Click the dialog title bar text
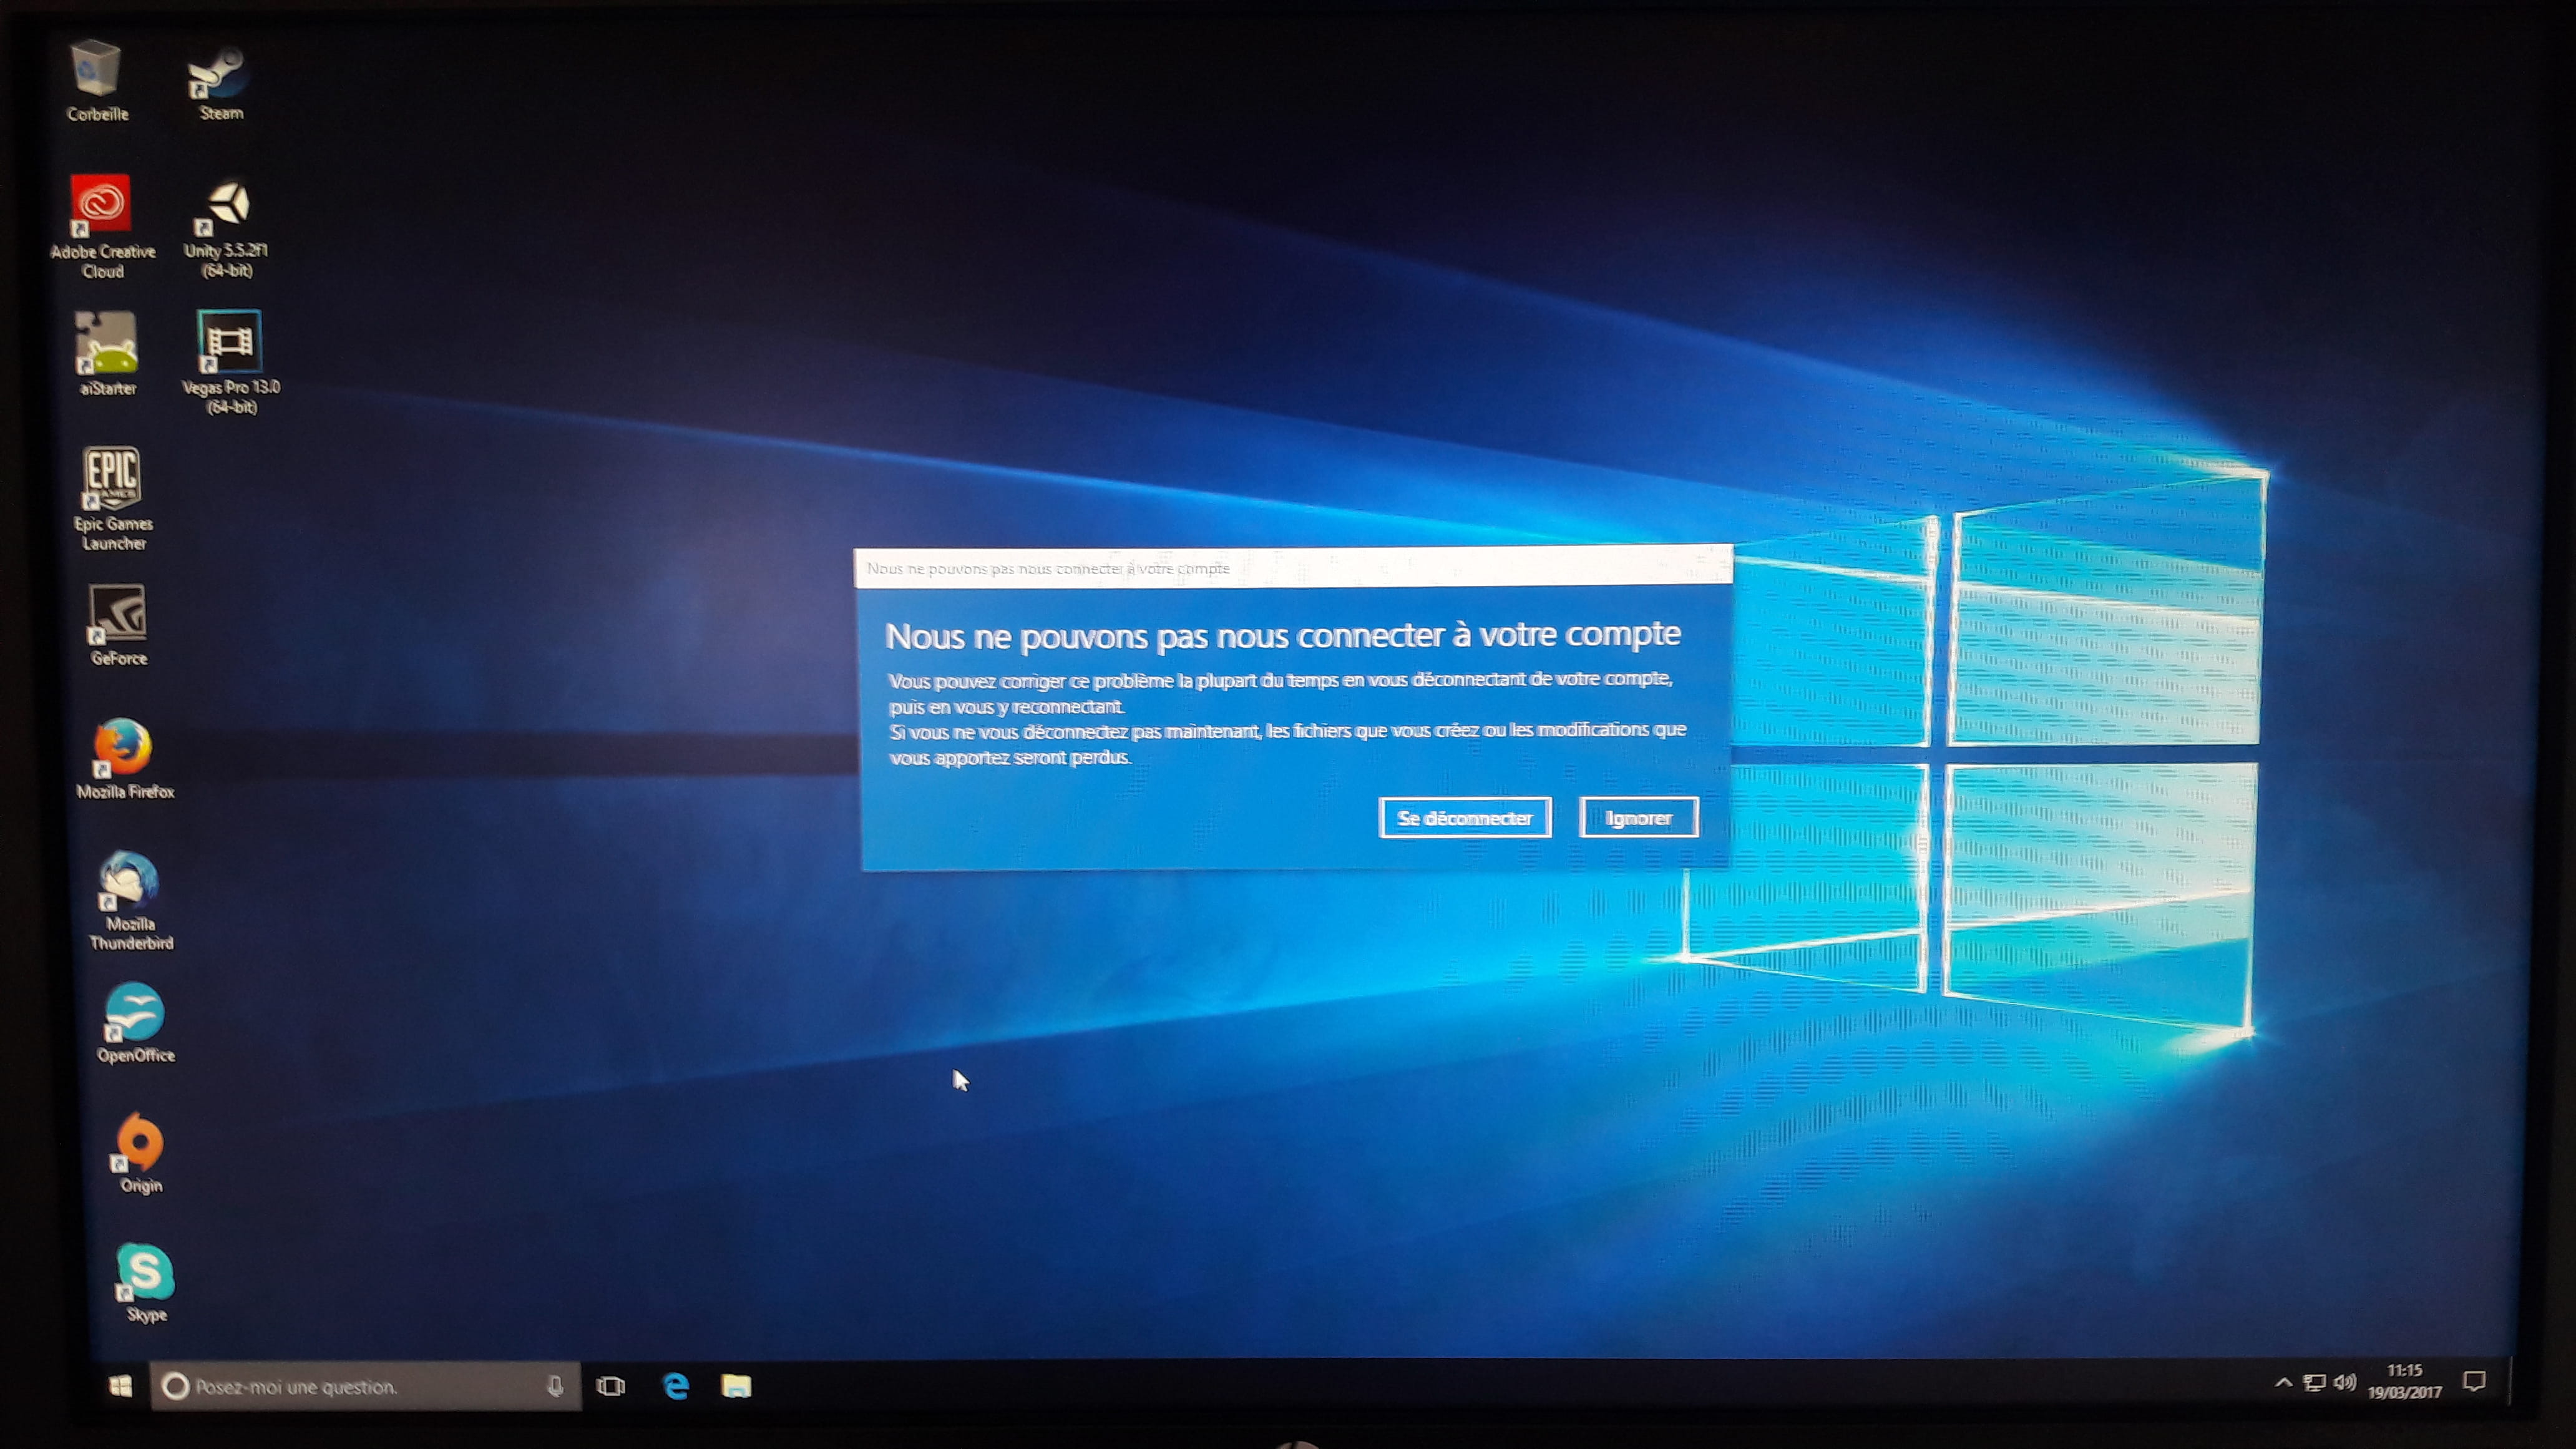 (1048, 568)
